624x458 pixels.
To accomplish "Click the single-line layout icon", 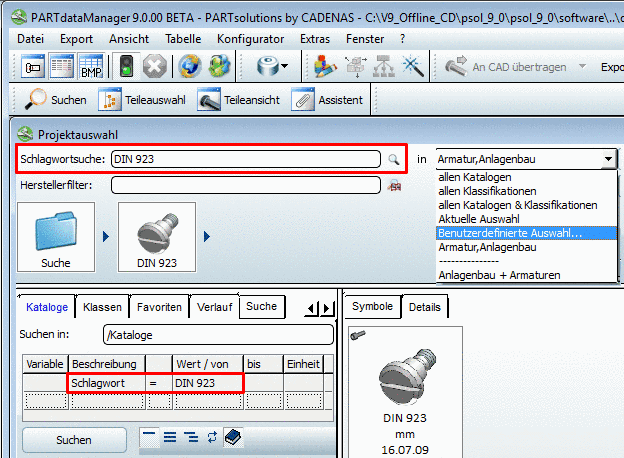I will point(149,437).
